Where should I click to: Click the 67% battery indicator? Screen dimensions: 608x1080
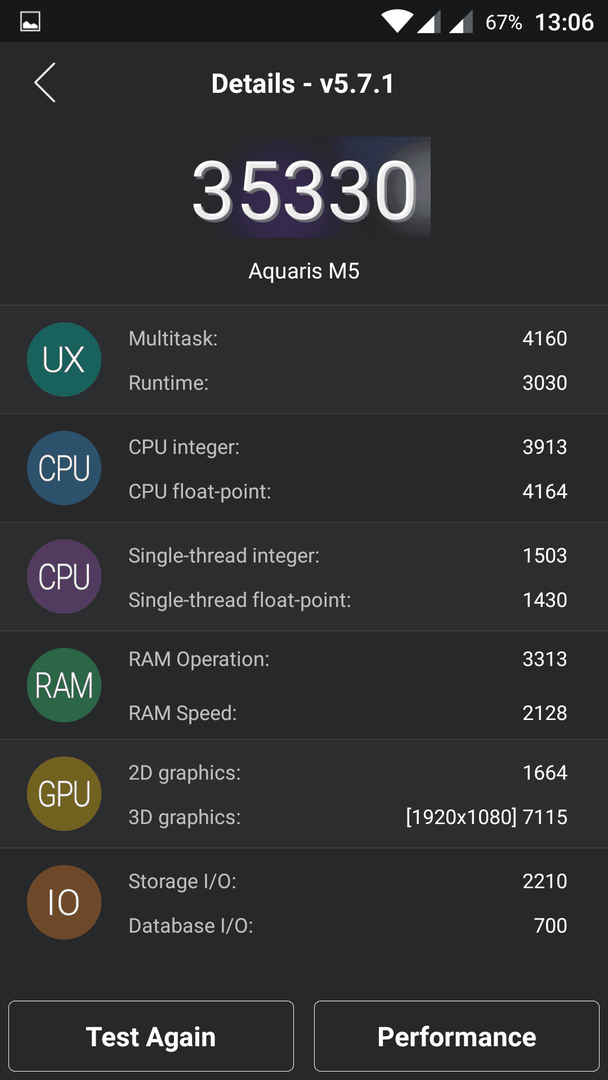[x=503, y=23]
